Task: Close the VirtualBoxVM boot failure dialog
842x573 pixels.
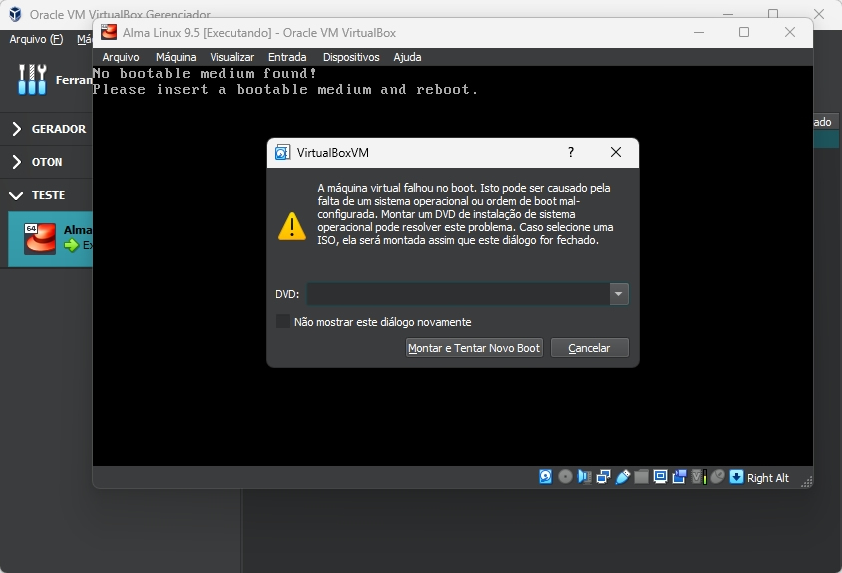Action: [616, 153]
